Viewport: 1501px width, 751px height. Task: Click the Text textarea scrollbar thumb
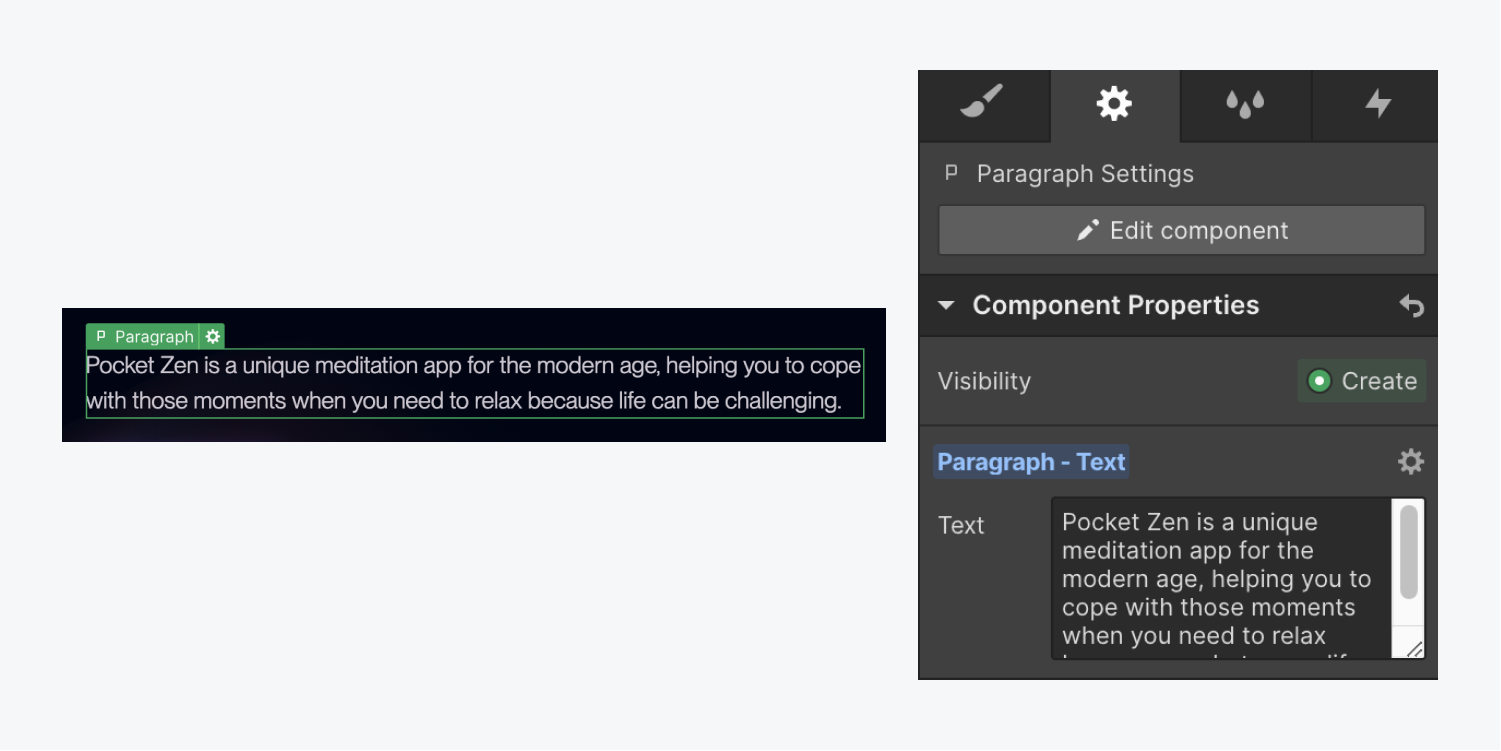1408,553
